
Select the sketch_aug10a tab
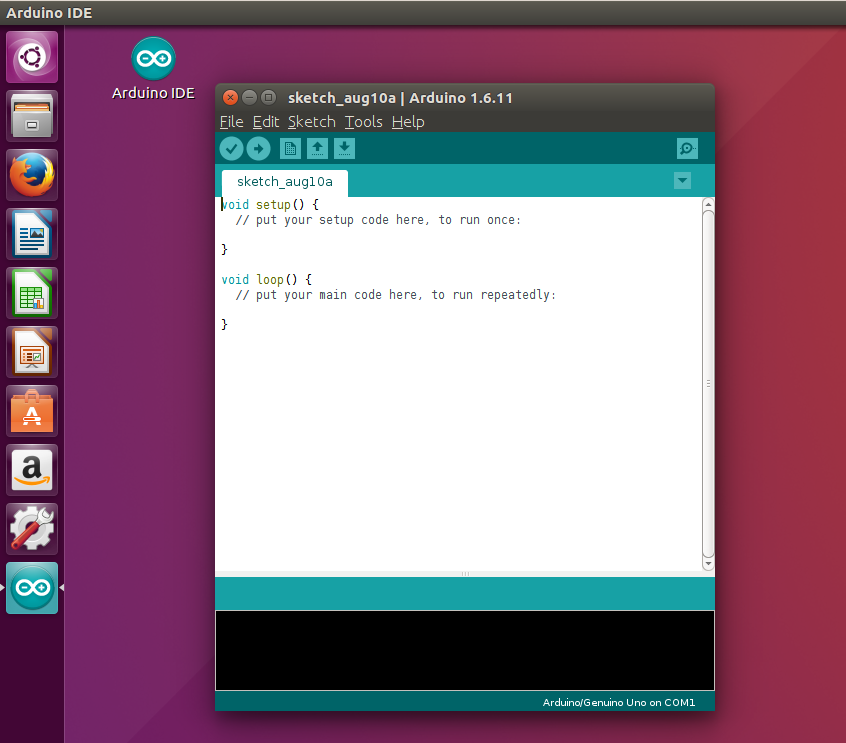(285, 182)
